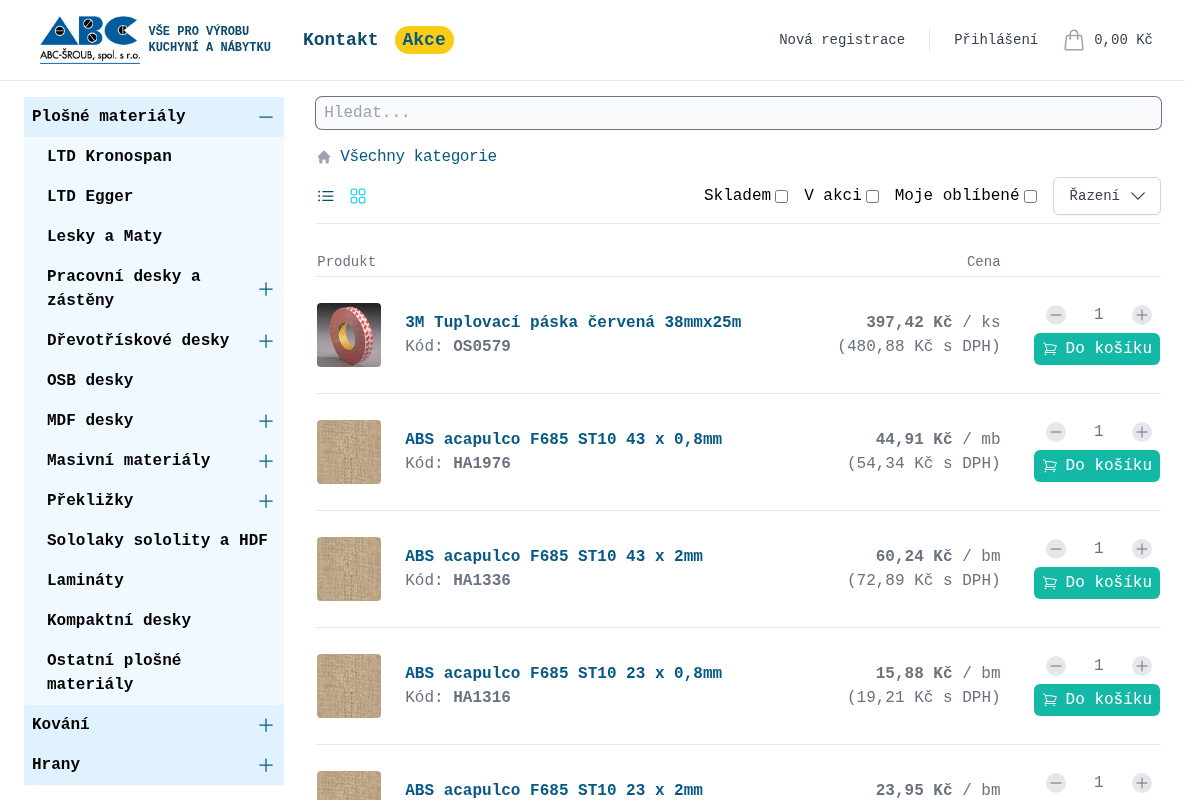Increase quantity for ABS acapulco 43 x 0,8mm
The image size is (1200, 800).
(x=1142, y=432)
